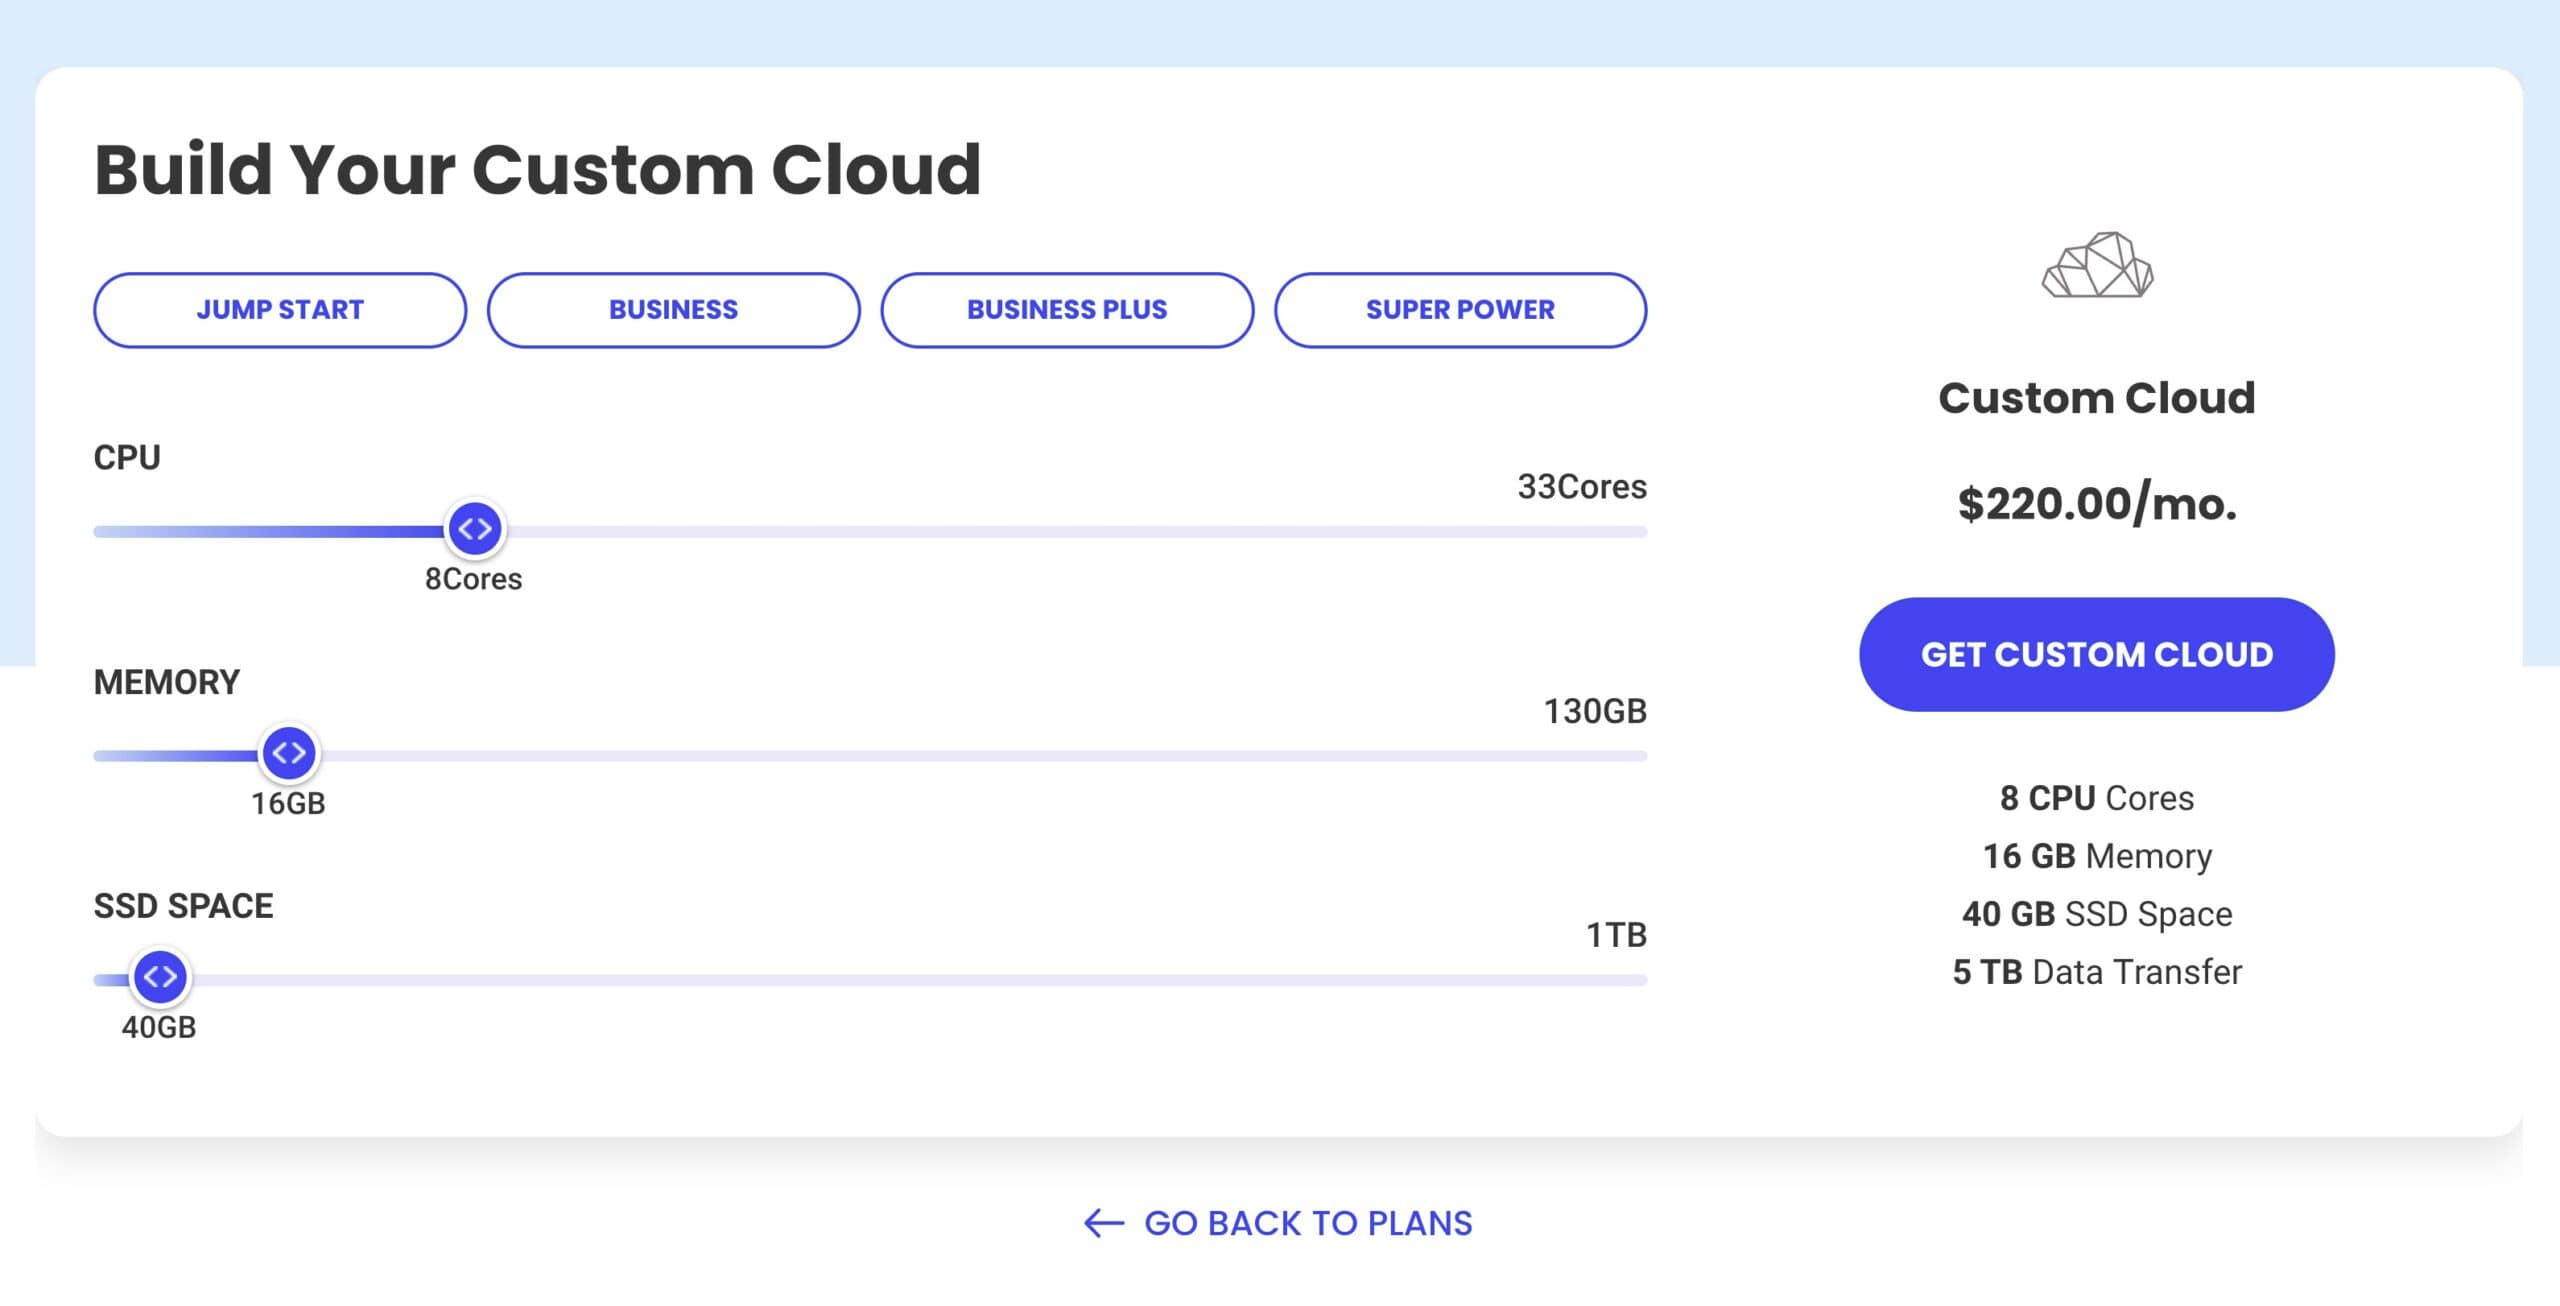
Task: Click the SSD Space slider handle
Action: click(x=160, y=978)
